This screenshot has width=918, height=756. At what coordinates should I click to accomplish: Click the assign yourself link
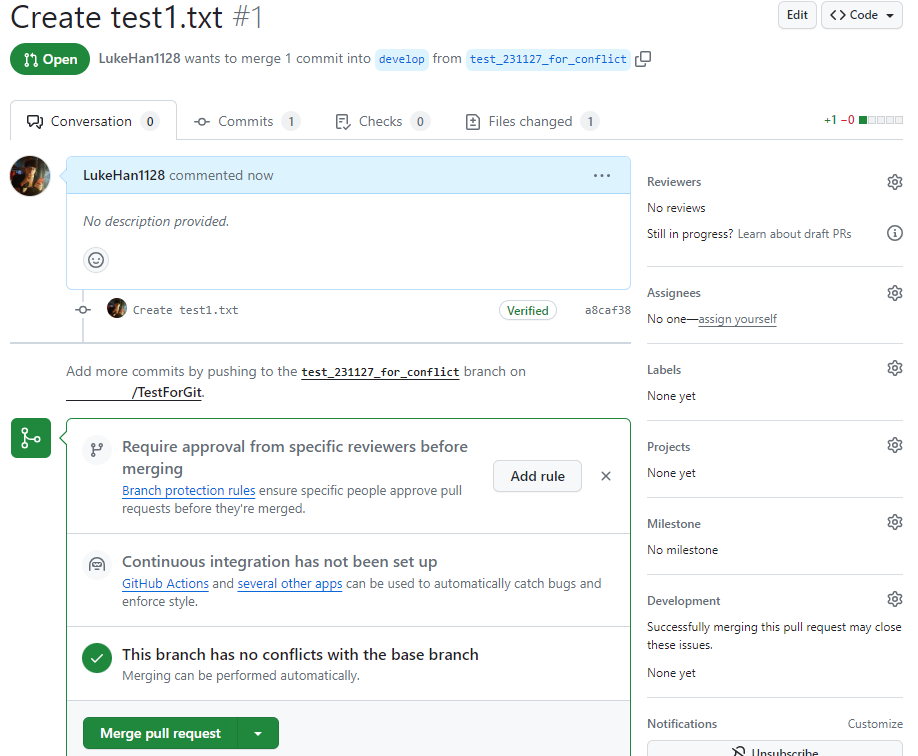click(737, 319)
